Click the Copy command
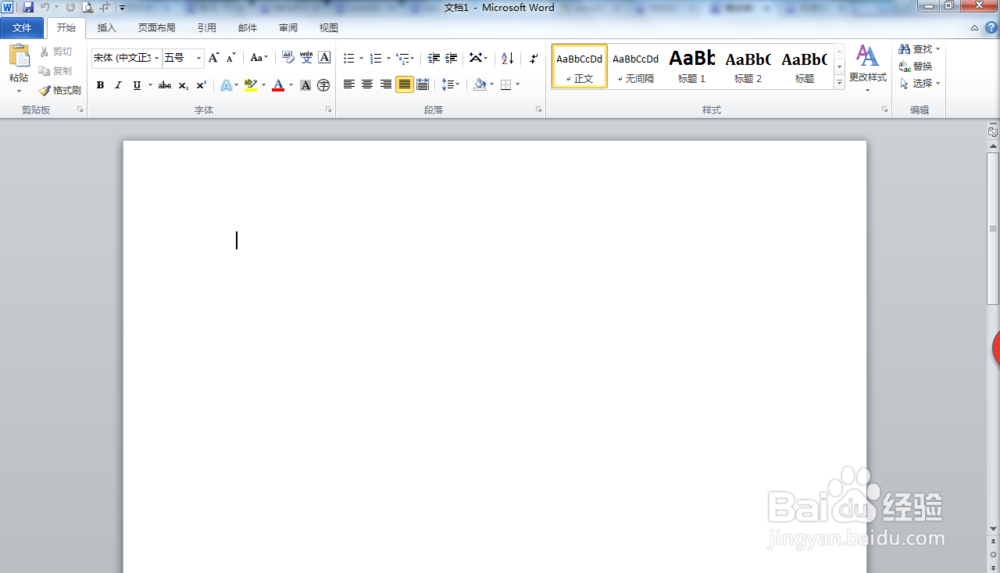The height and width of the screenshot is (573, 1000). [56, 71]
